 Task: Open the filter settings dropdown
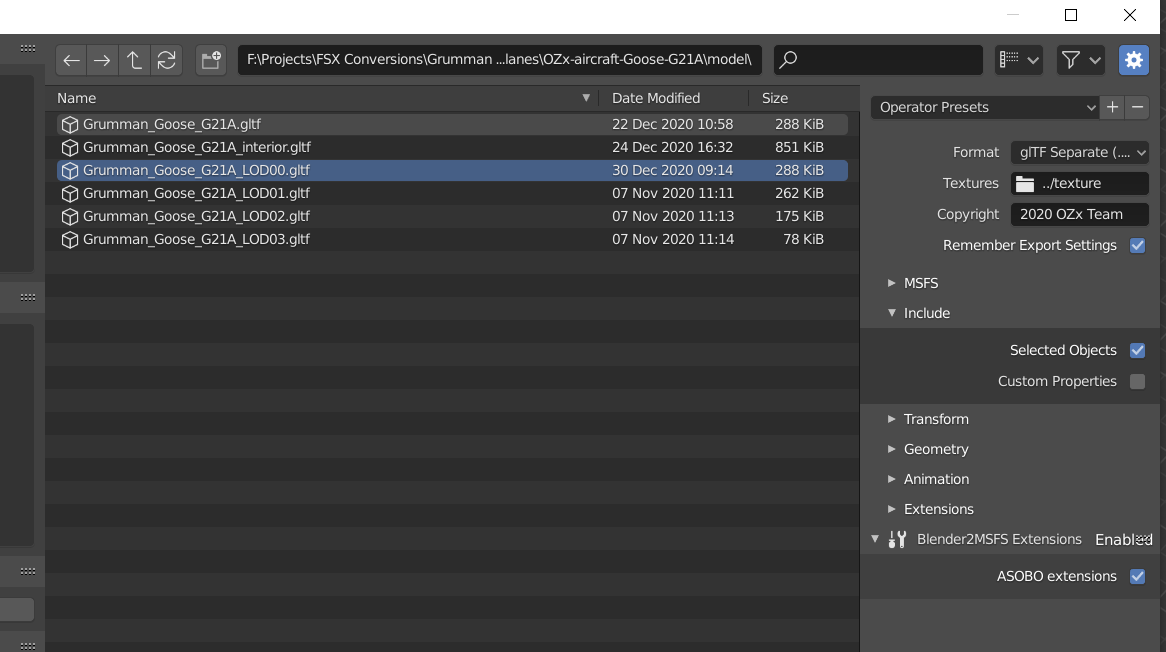[1080, 60]
